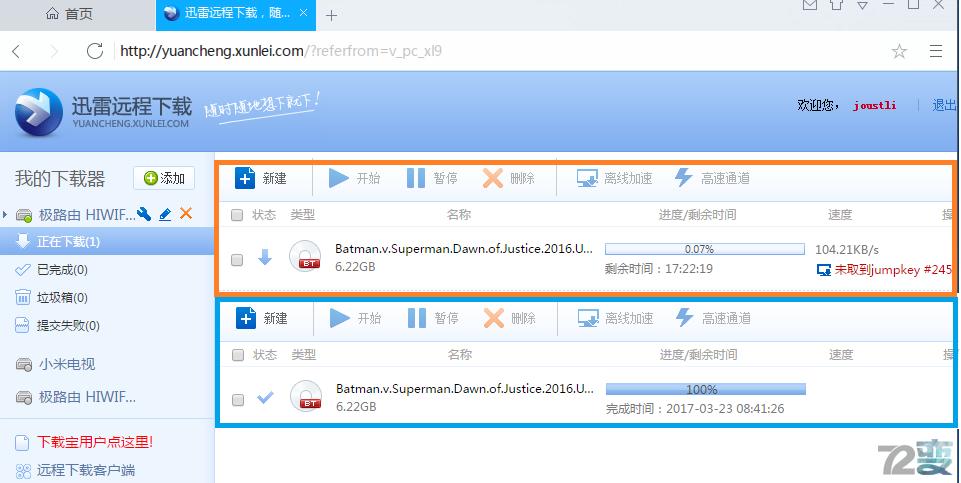Open the 远程下载客户端 link
This screenshot has height=483, width=961.
[86, 470]
